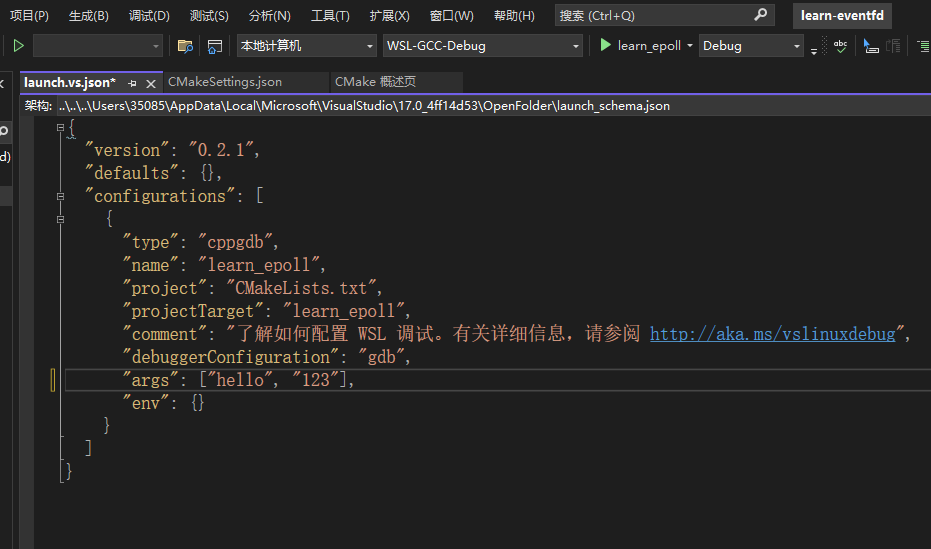Open the 帮助(H) menu
The image size is (931, 549).
(514, 15)
